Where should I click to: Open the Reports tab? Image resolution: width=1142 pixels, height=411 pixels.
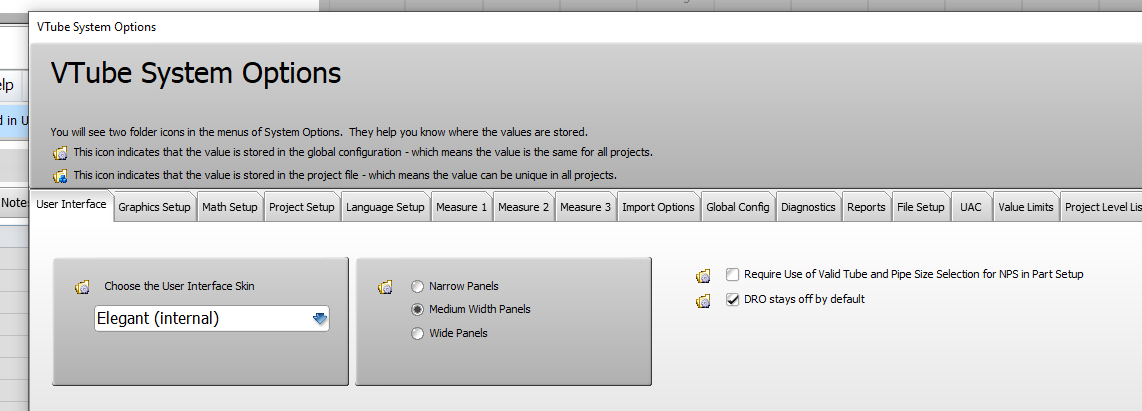coord(866,207)
